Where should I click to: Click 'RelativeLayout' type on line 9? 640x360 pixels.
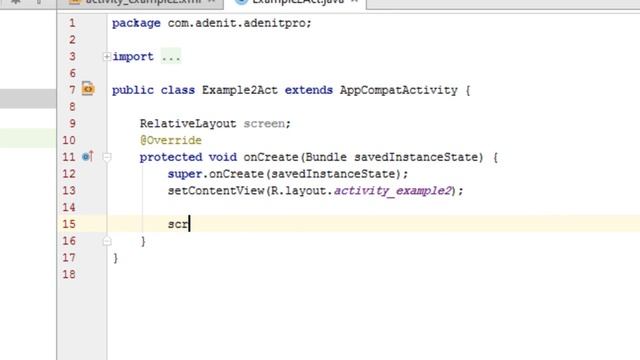tap(188, 124)
